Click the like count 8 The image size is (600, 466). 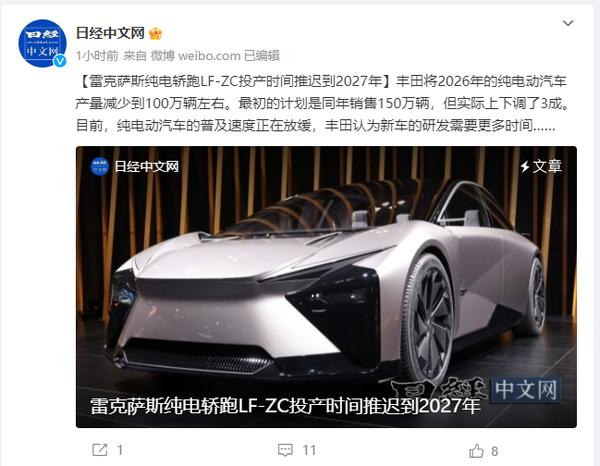(x=494, y=451)
